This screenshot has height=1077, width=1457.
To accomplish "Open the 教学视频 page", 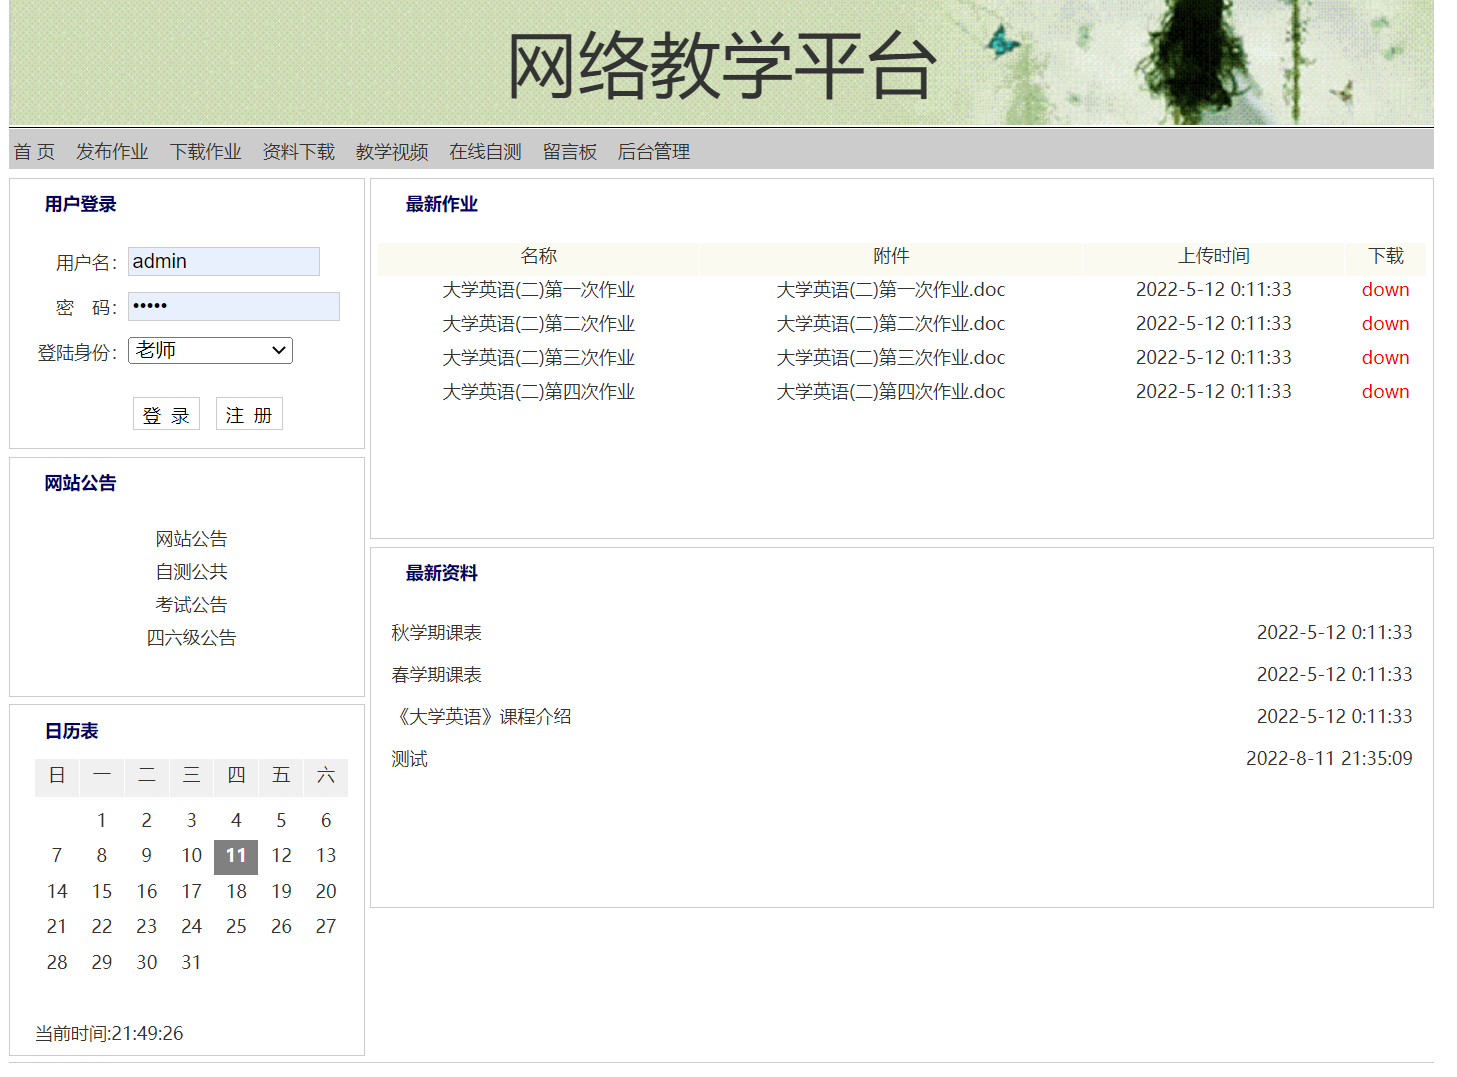I will (x=391, y=151).
